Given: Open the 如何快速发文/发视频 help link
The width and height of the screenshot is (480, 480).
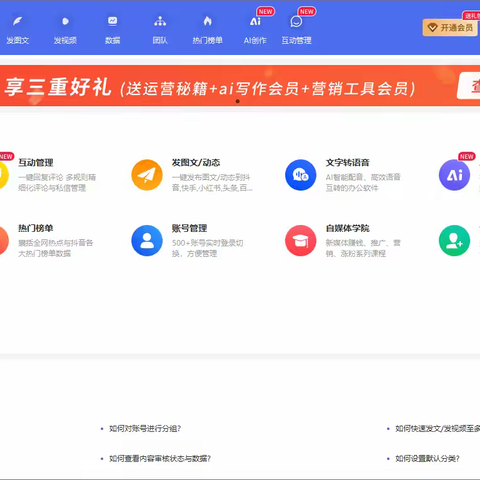Looking at the screenshot, I should tap(437, 428).
